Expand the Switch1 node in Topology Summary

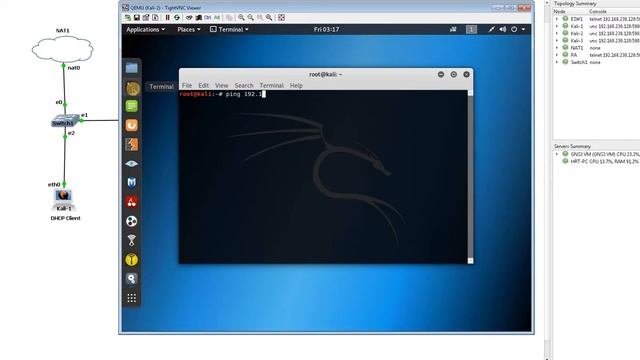[556, 62]
